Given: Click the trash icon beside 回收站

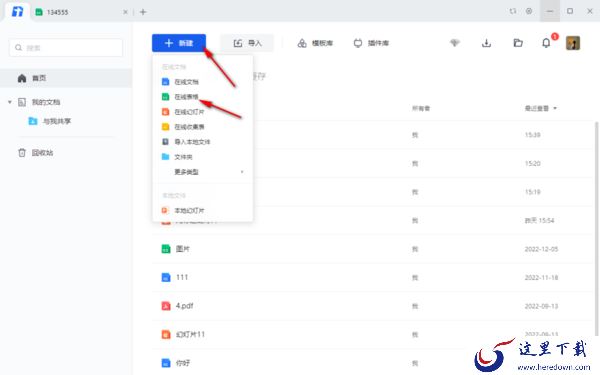Looking at the screenshot, I should [22, 153].
